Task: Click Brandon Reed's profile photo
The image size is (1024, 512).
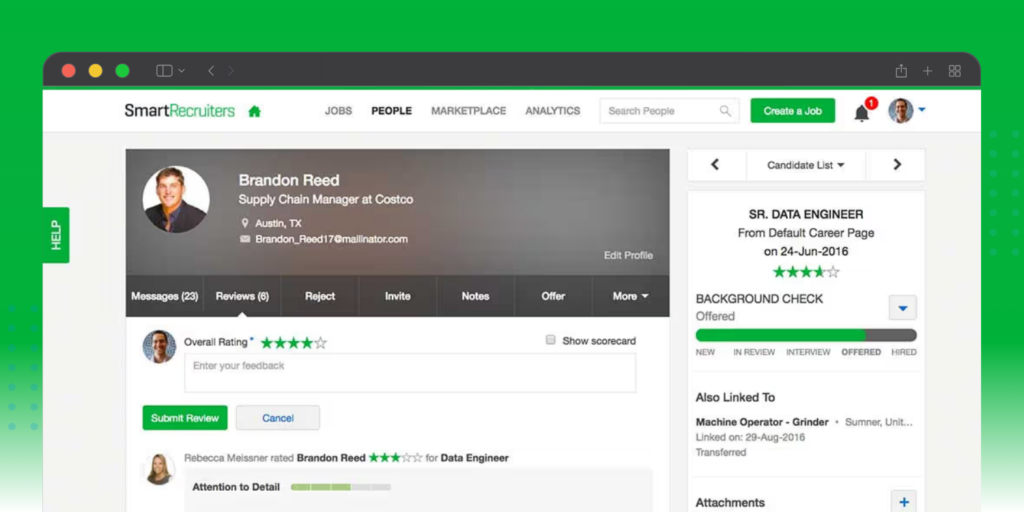Action: point(176,199)
